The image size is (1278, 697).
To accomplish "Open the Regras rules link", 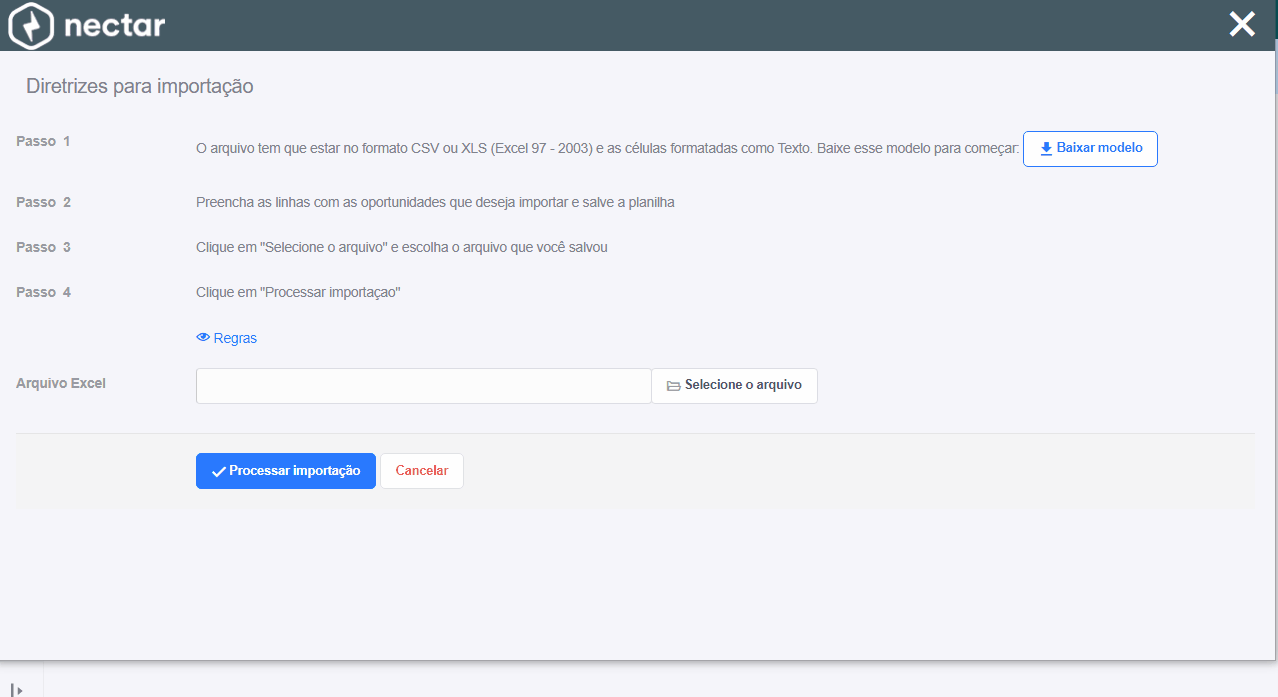I will pyautogui.click(x=227, y=338).
